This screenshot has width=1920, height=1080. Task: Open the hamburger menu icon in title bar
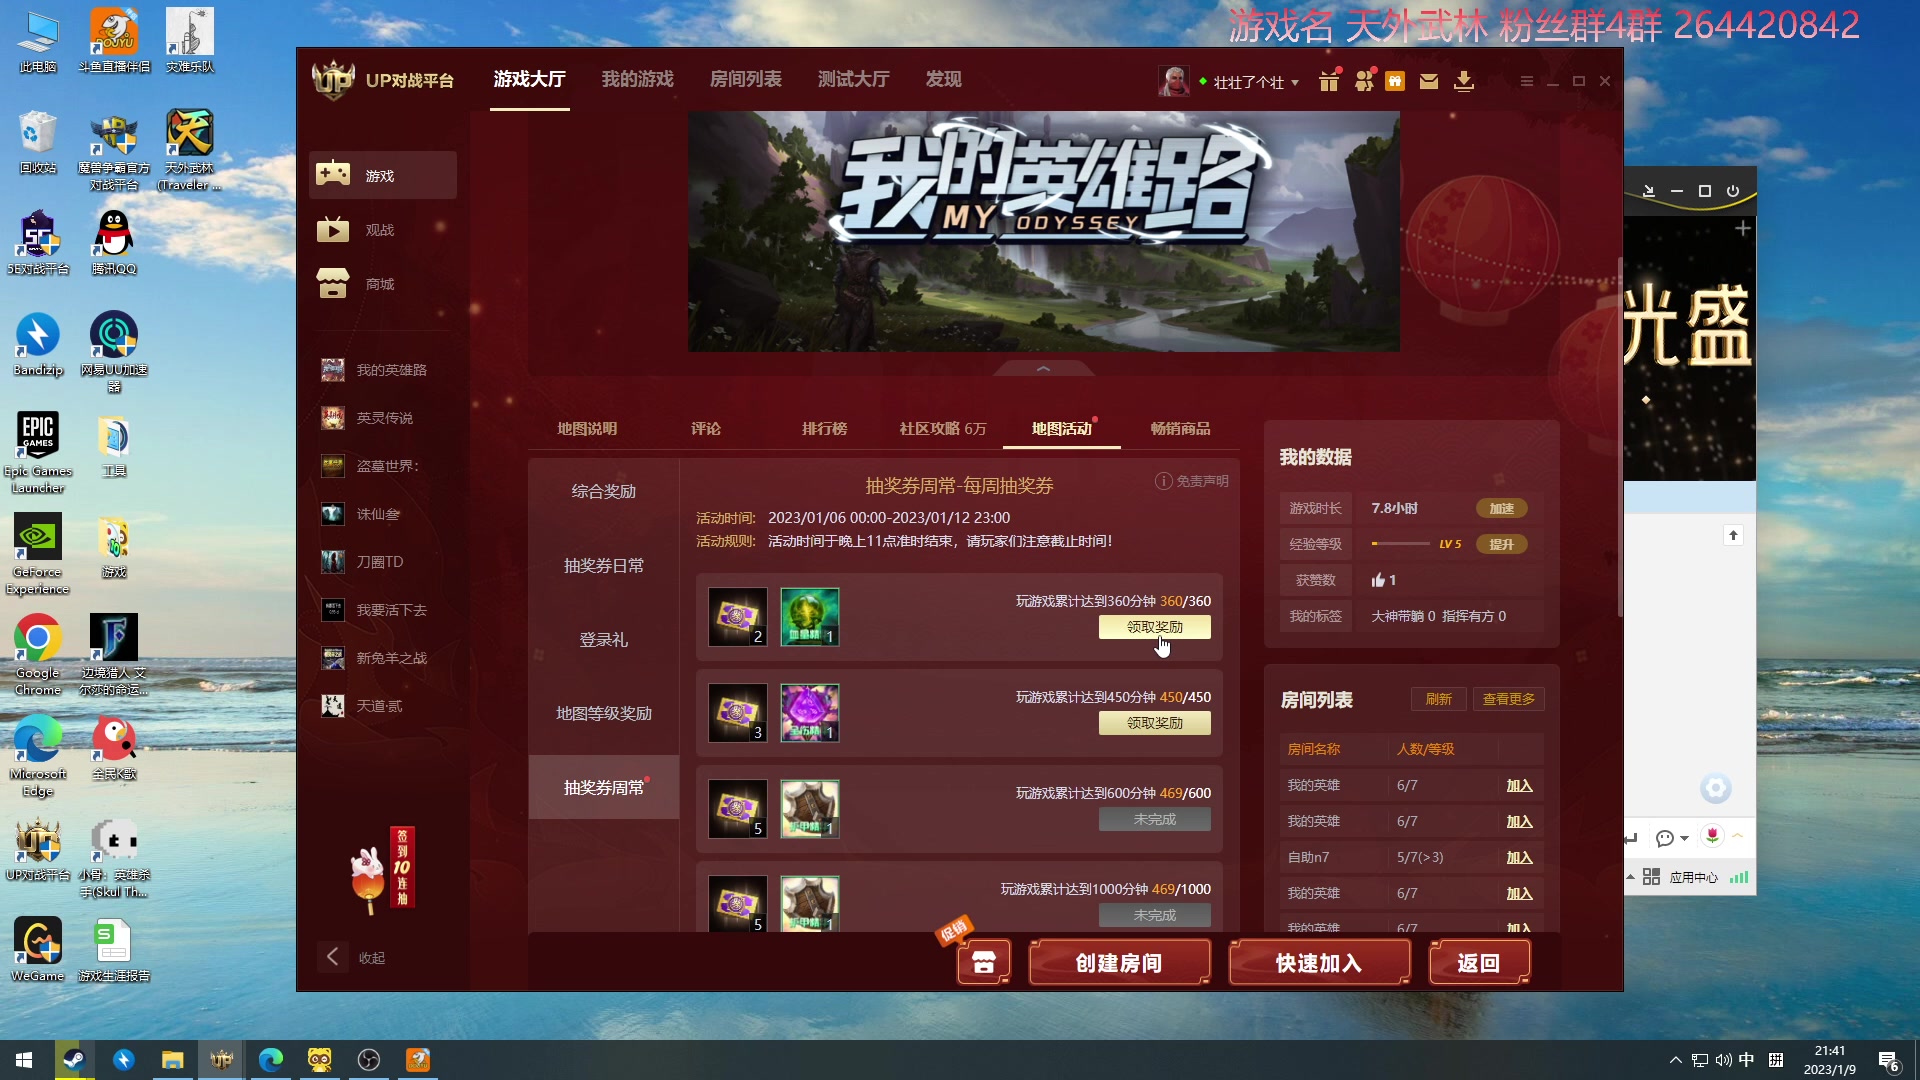[x=1526, y=81]
